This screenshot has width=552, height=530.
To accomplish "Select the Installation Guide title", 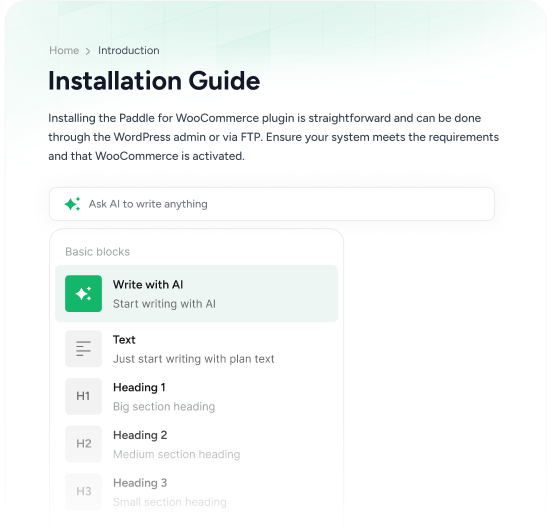I will (154, 81).
